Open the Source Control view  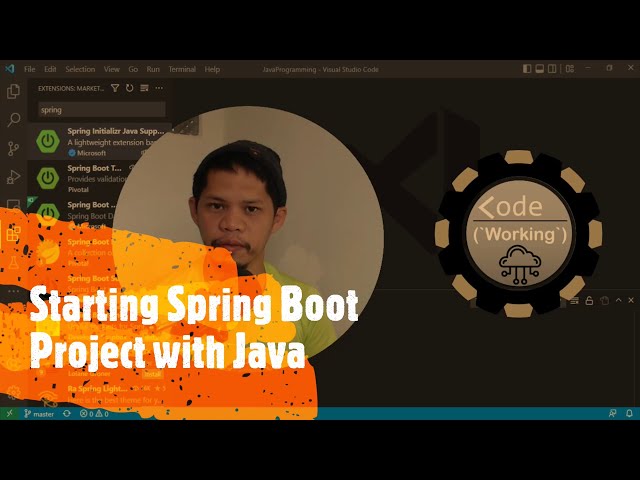pos(13,149)
